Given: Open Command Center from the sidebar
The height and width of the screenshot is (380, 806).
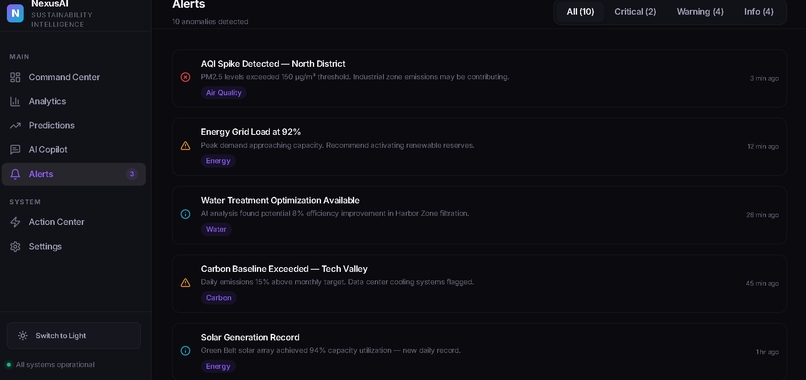Looking at the screenshot, I should pyautogui.click(x=74, y=77).
